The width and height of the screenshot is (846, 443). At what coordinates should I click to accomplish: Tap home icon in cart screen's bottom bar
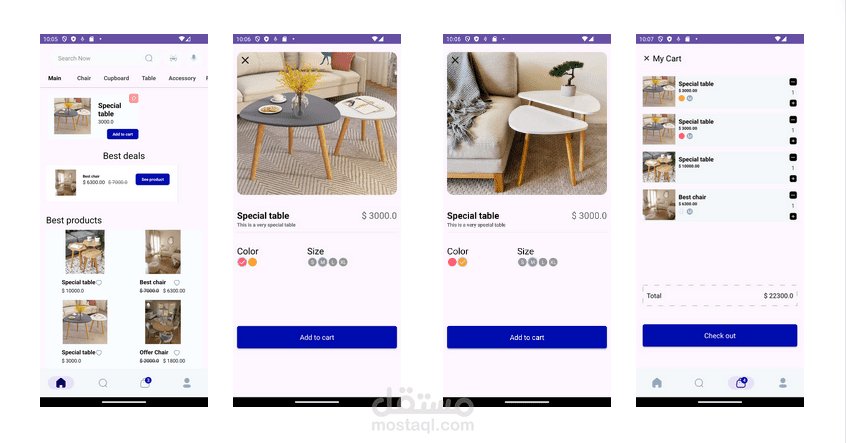(657, 383)
